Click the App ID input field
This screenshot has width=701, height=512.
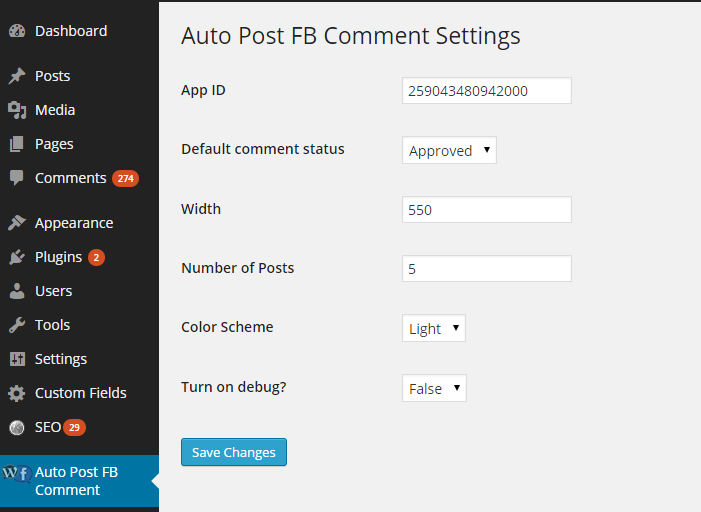[x=487, y=91]
